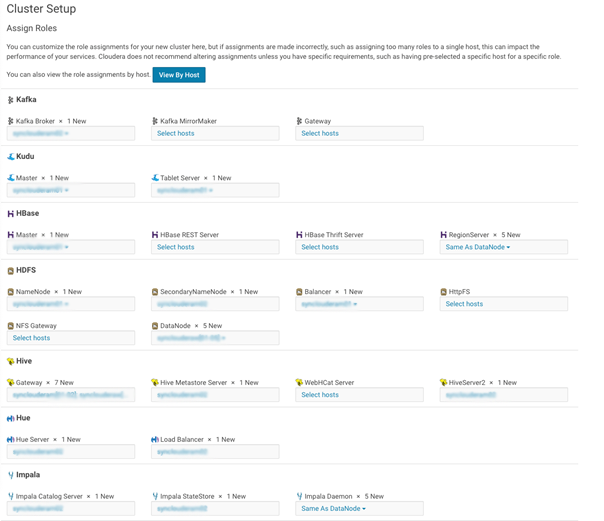Click the HDFS Balancer role icon

click(x=299, y=292)
